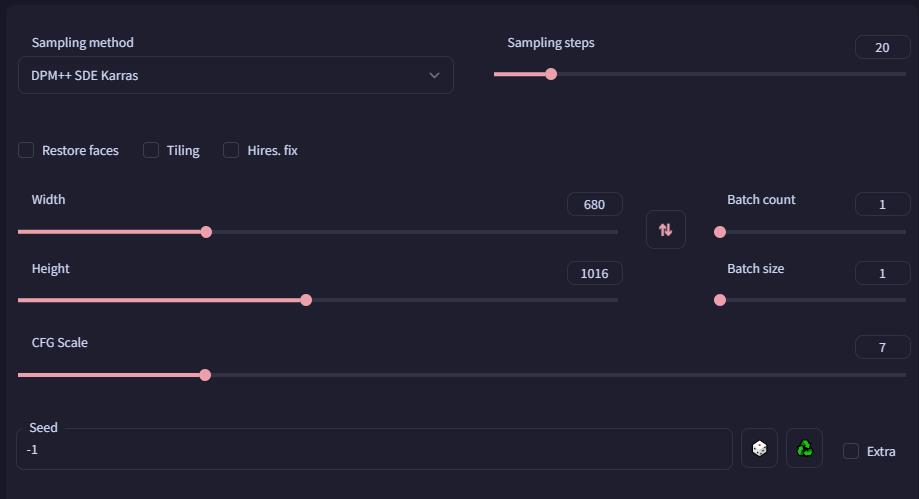
Task: Click the Height slider handle
Action: click(306, 300)
